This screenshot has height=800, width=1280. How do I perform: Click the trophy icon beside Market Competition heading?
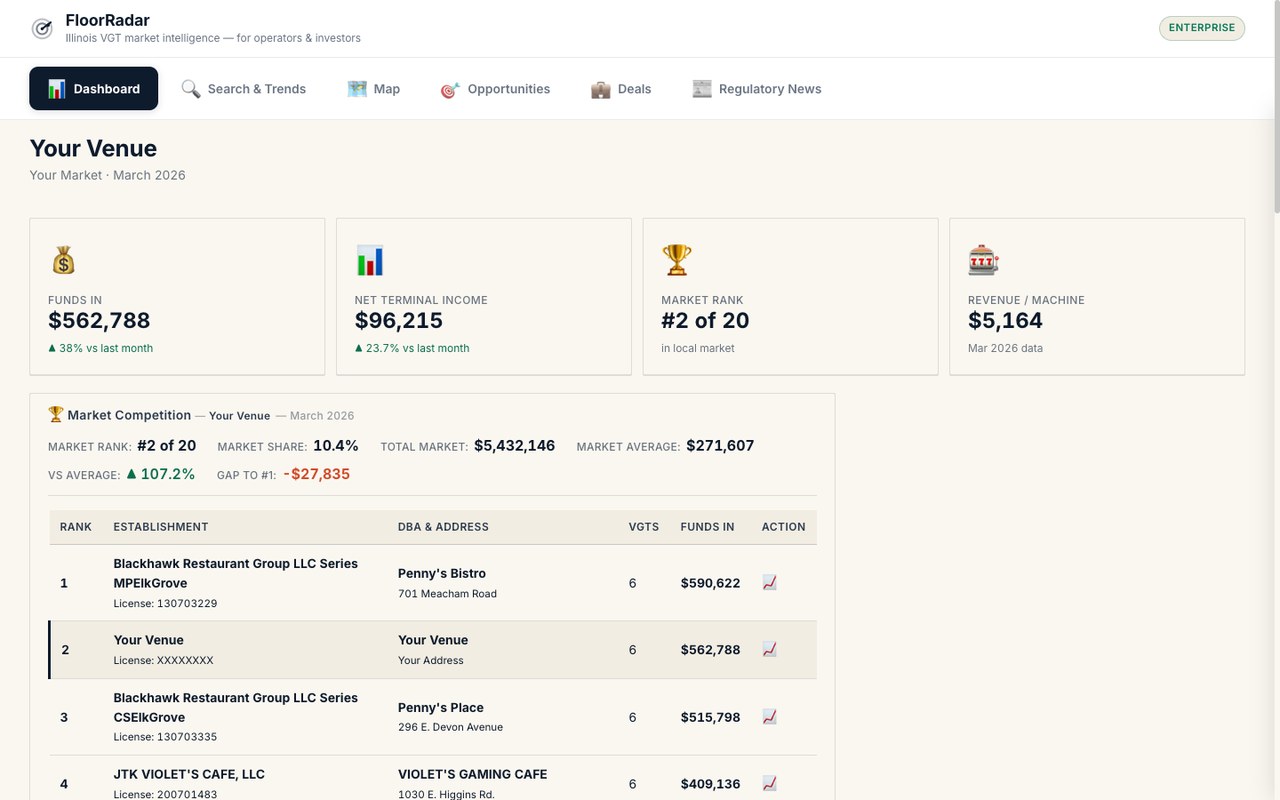(56, 415)
